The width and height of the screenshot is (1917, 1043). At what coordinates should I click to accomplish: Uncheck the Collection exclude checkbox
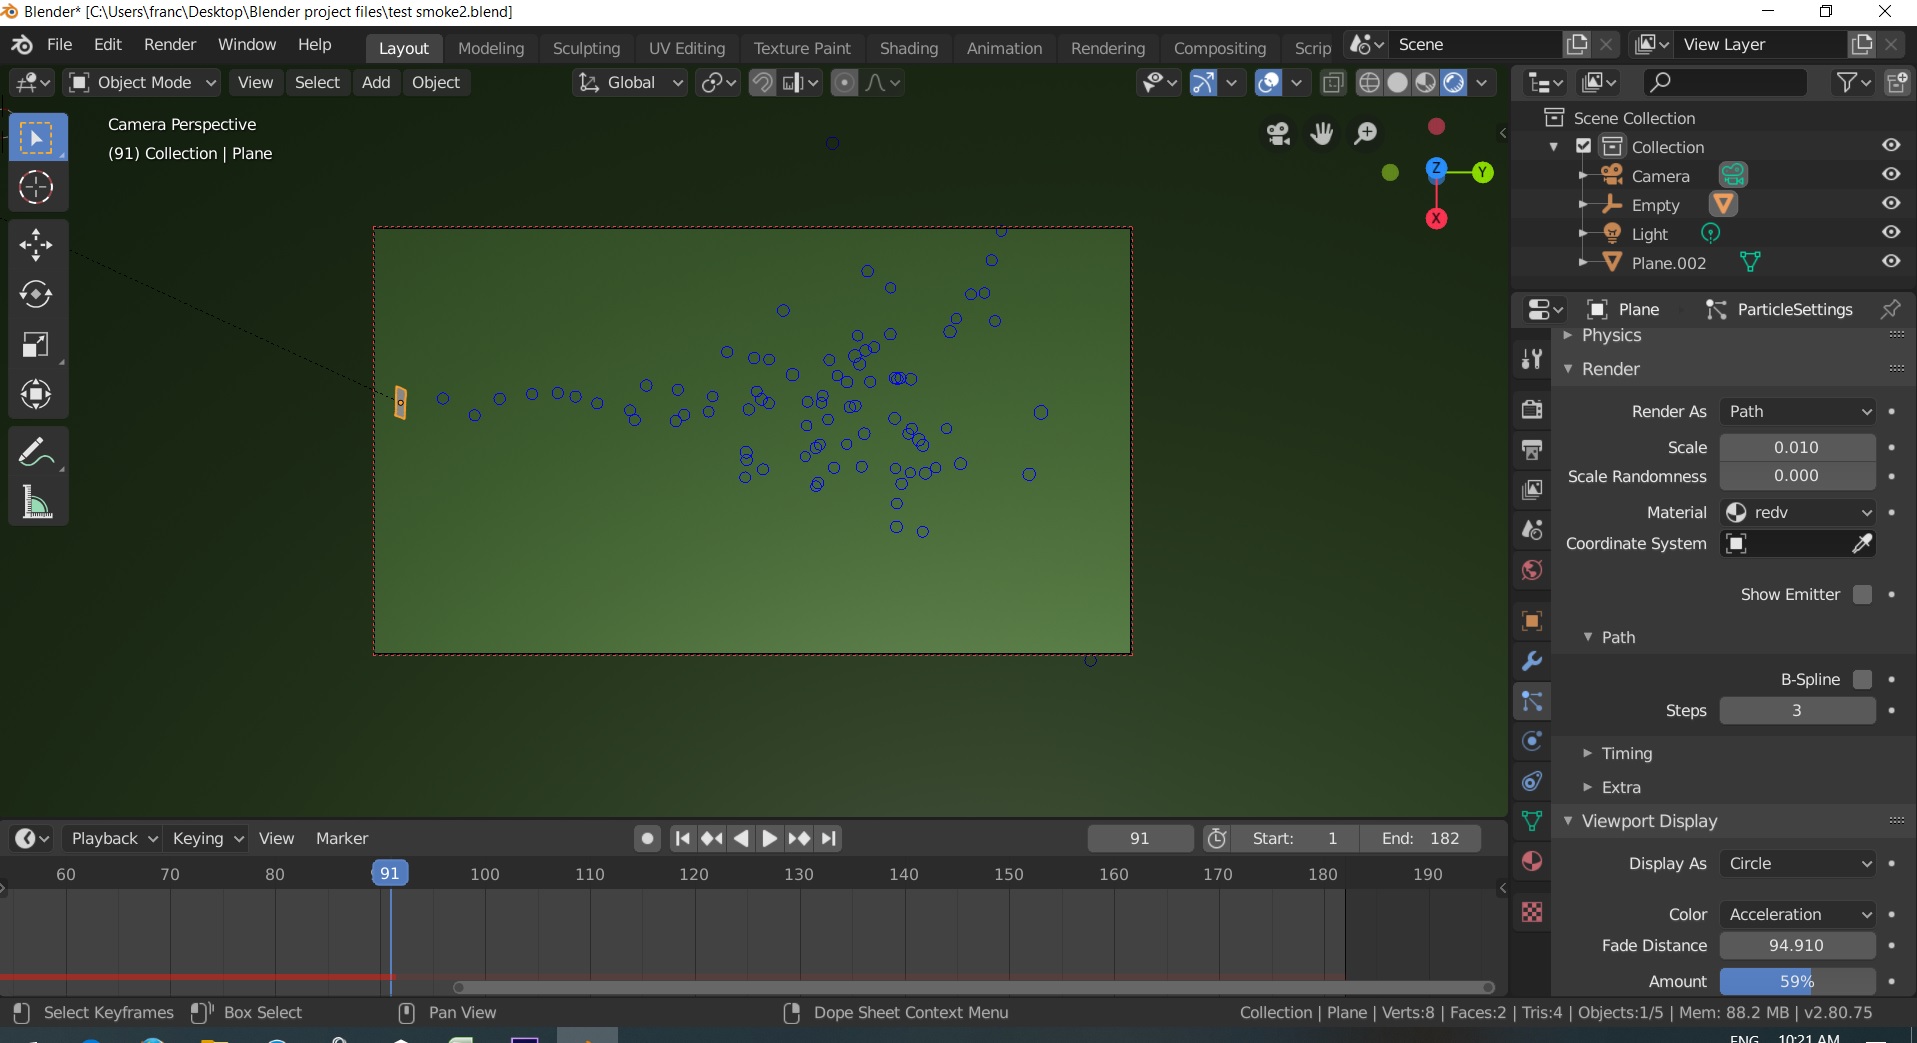1584,146
